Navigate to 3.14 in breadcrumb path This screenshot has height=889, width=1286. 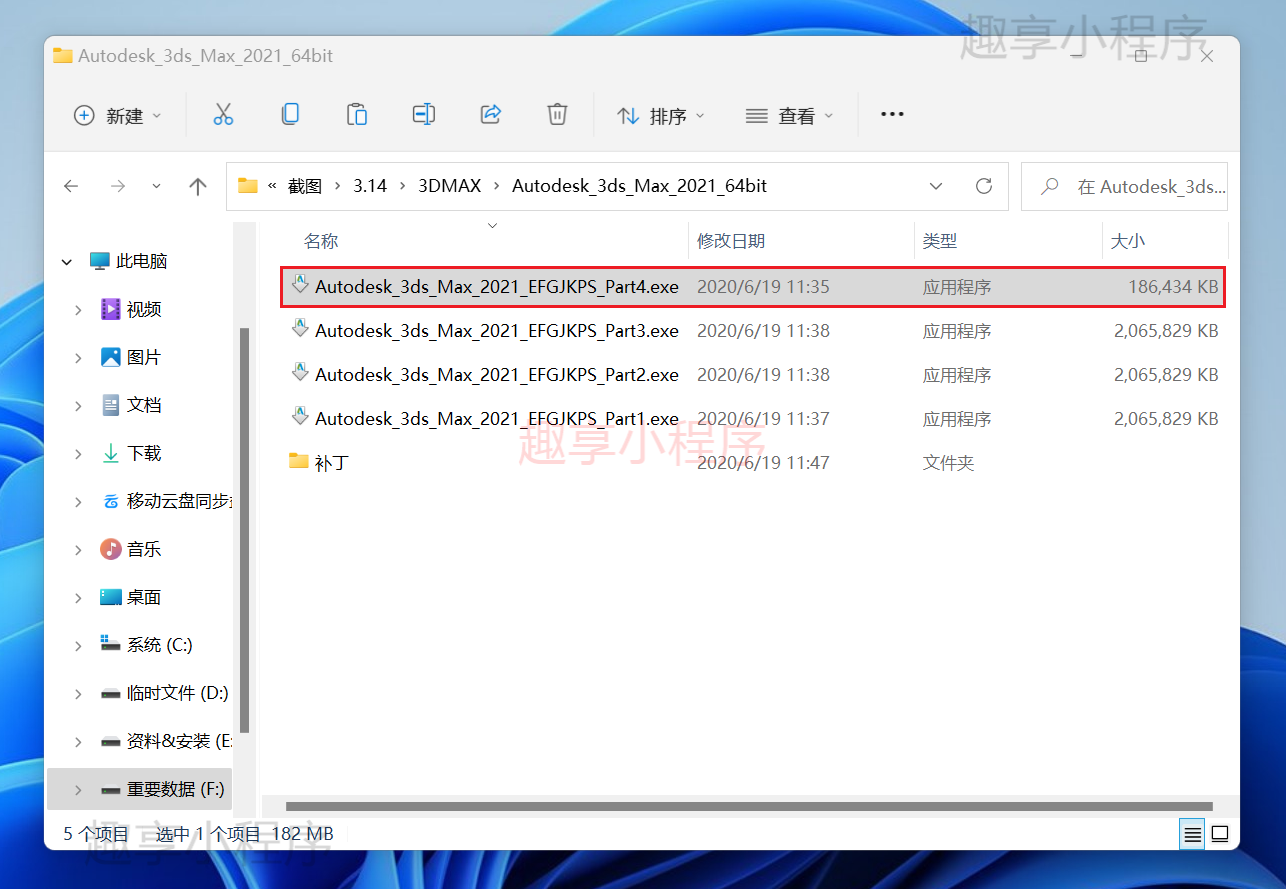coord(370,186)
